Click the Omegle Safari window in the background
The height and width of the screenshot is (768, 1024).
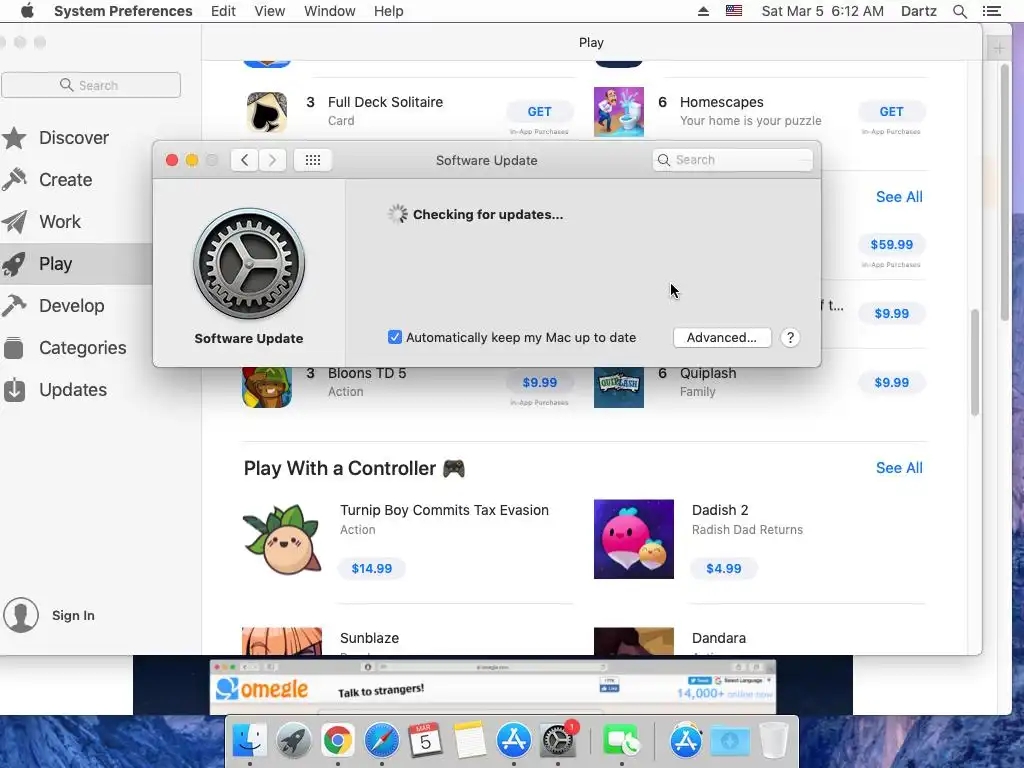(x=493, y=687)
